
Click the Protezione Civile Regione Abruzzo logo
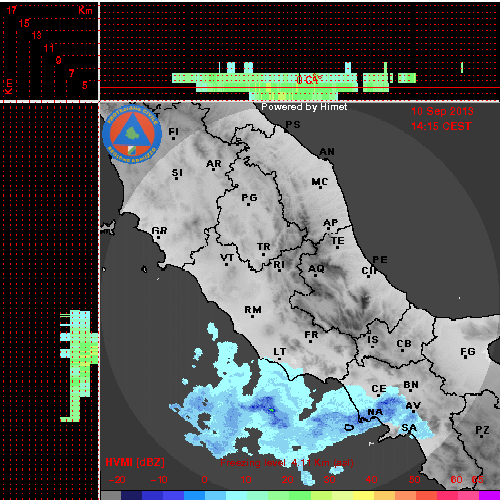point(132,134)
